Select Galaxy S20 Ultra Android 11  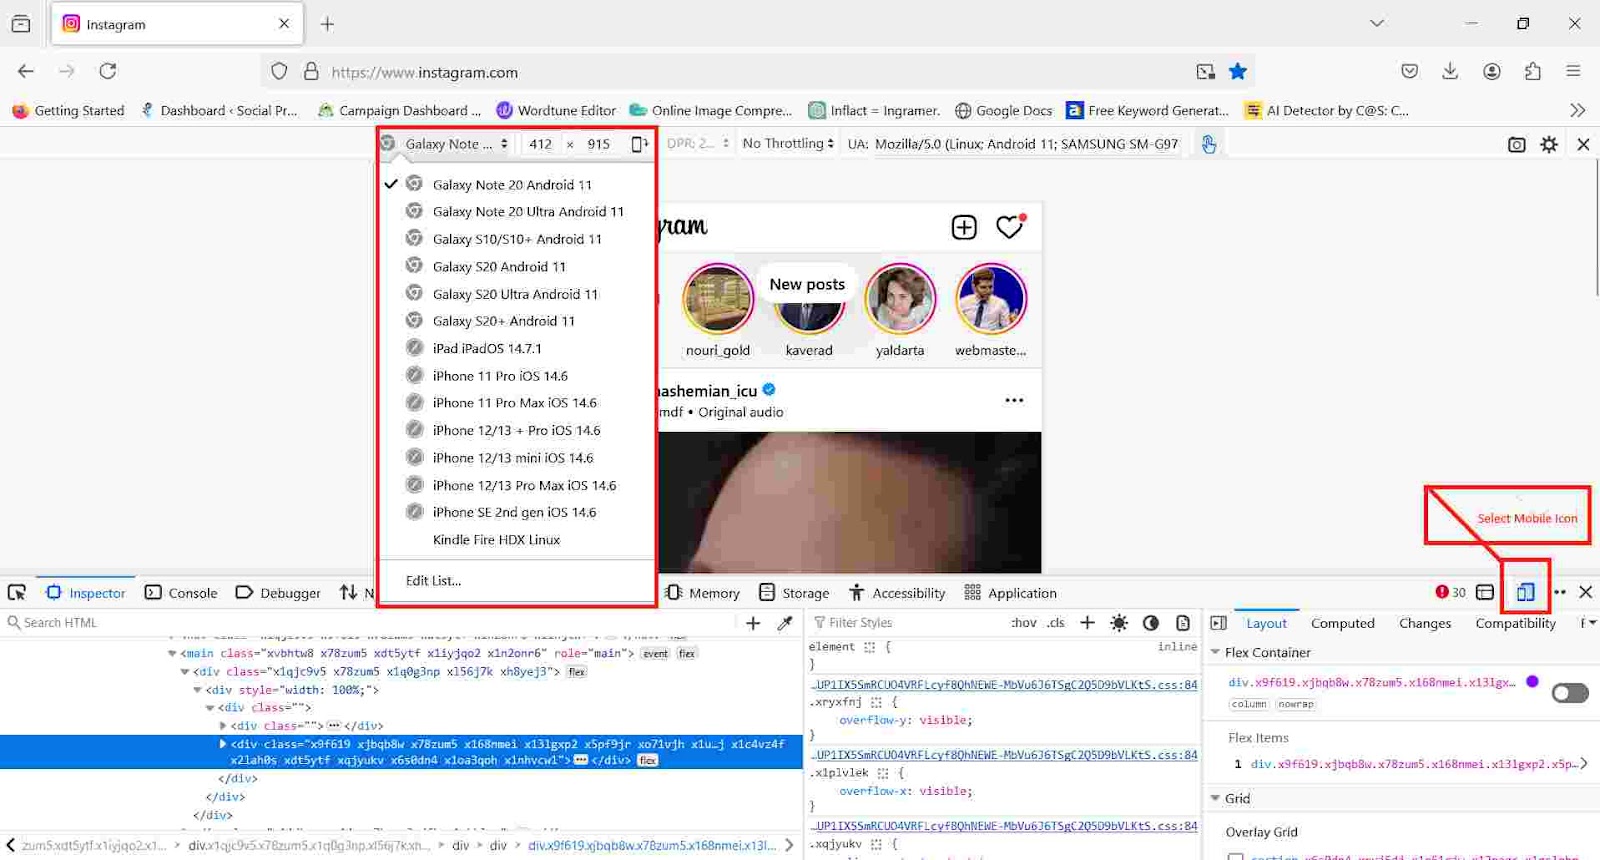pos(516,294)
